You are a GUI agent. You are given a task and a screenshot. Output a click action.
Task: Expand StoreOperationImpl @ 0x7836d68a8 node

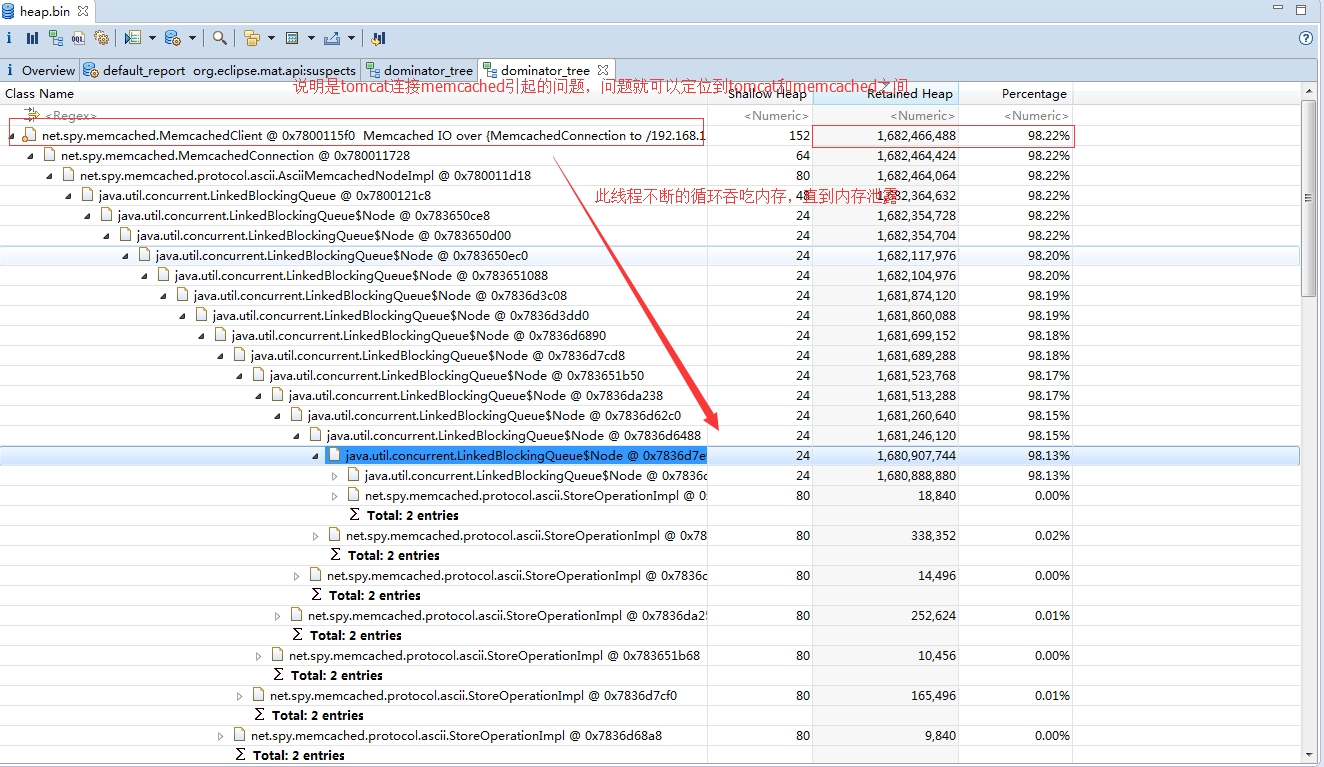221,736
